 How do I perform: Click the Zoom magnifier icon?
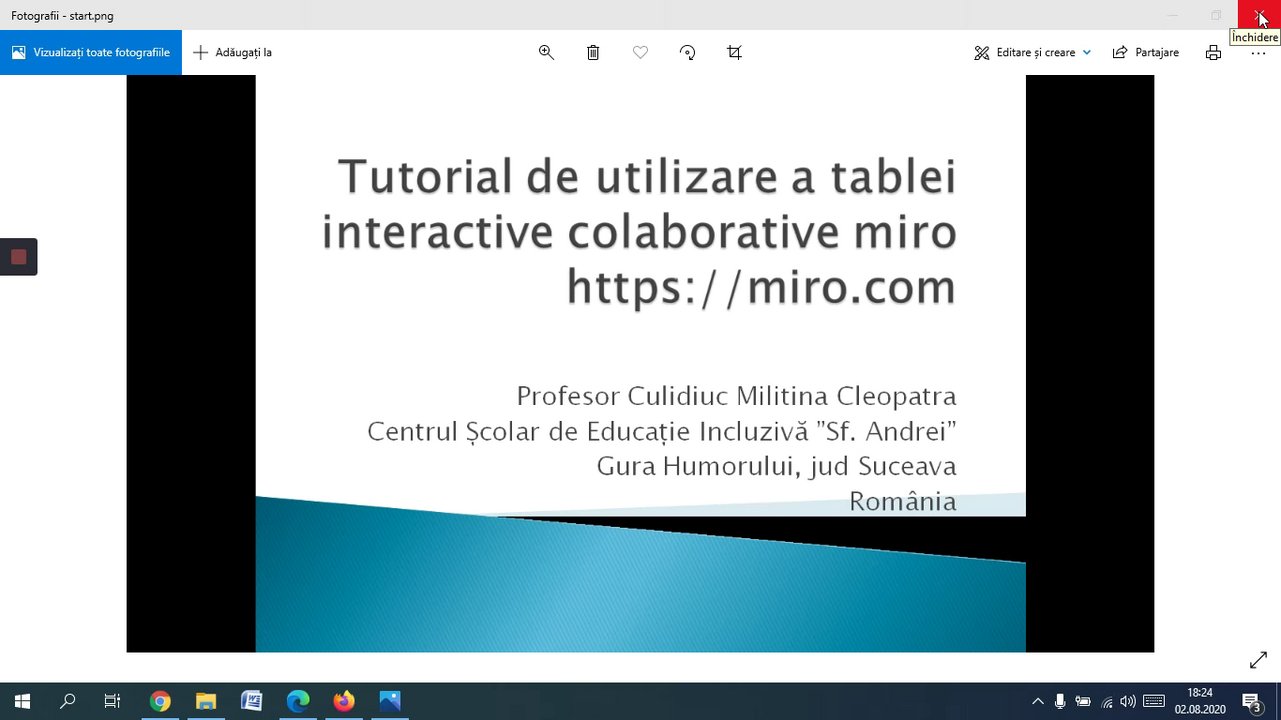[x=546, y=52]
